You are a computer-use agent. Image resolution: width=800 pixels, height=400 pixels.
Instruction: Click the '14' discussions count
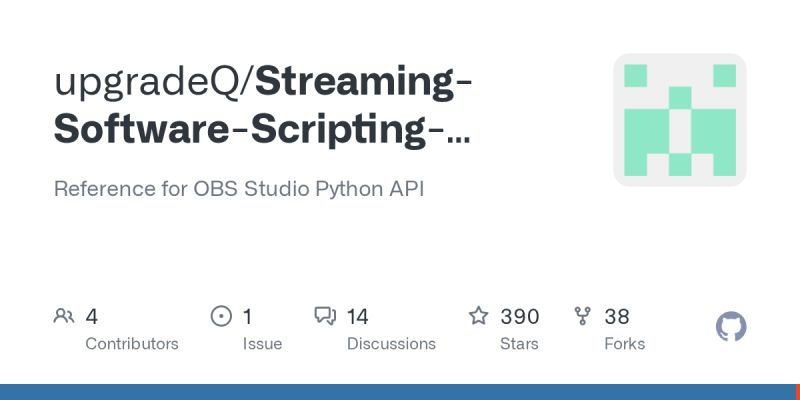(357, 317)
